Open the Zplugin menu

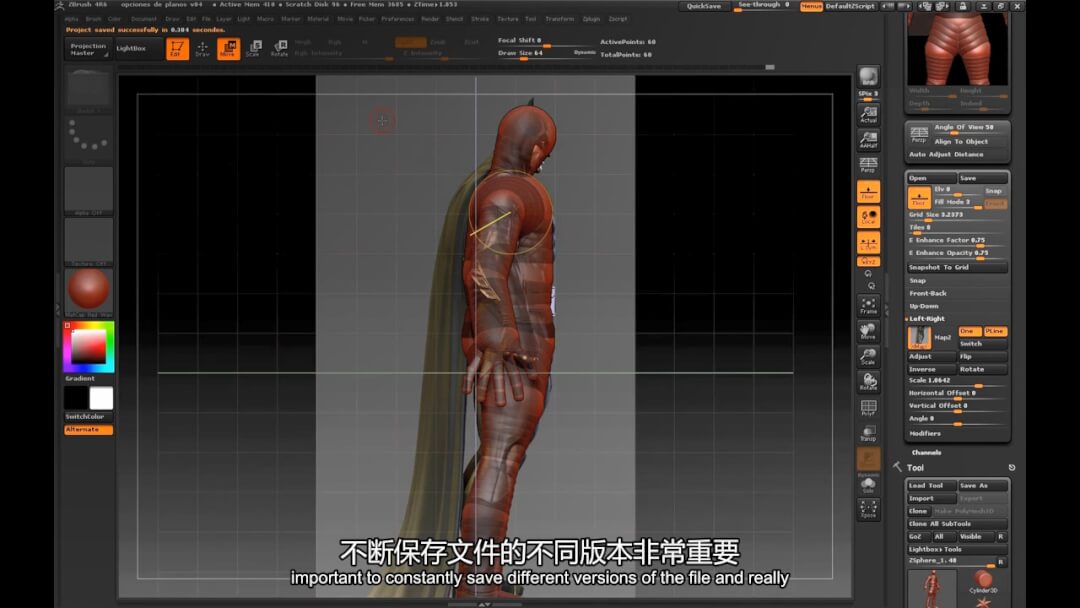[592, 19]
